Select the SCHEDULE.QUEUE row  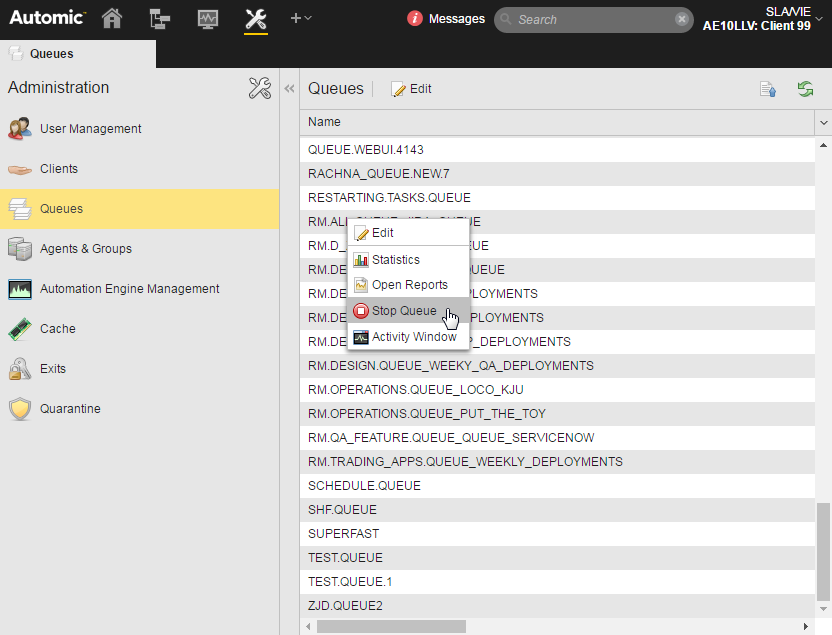pyautogui.click(x=364, y=486)
